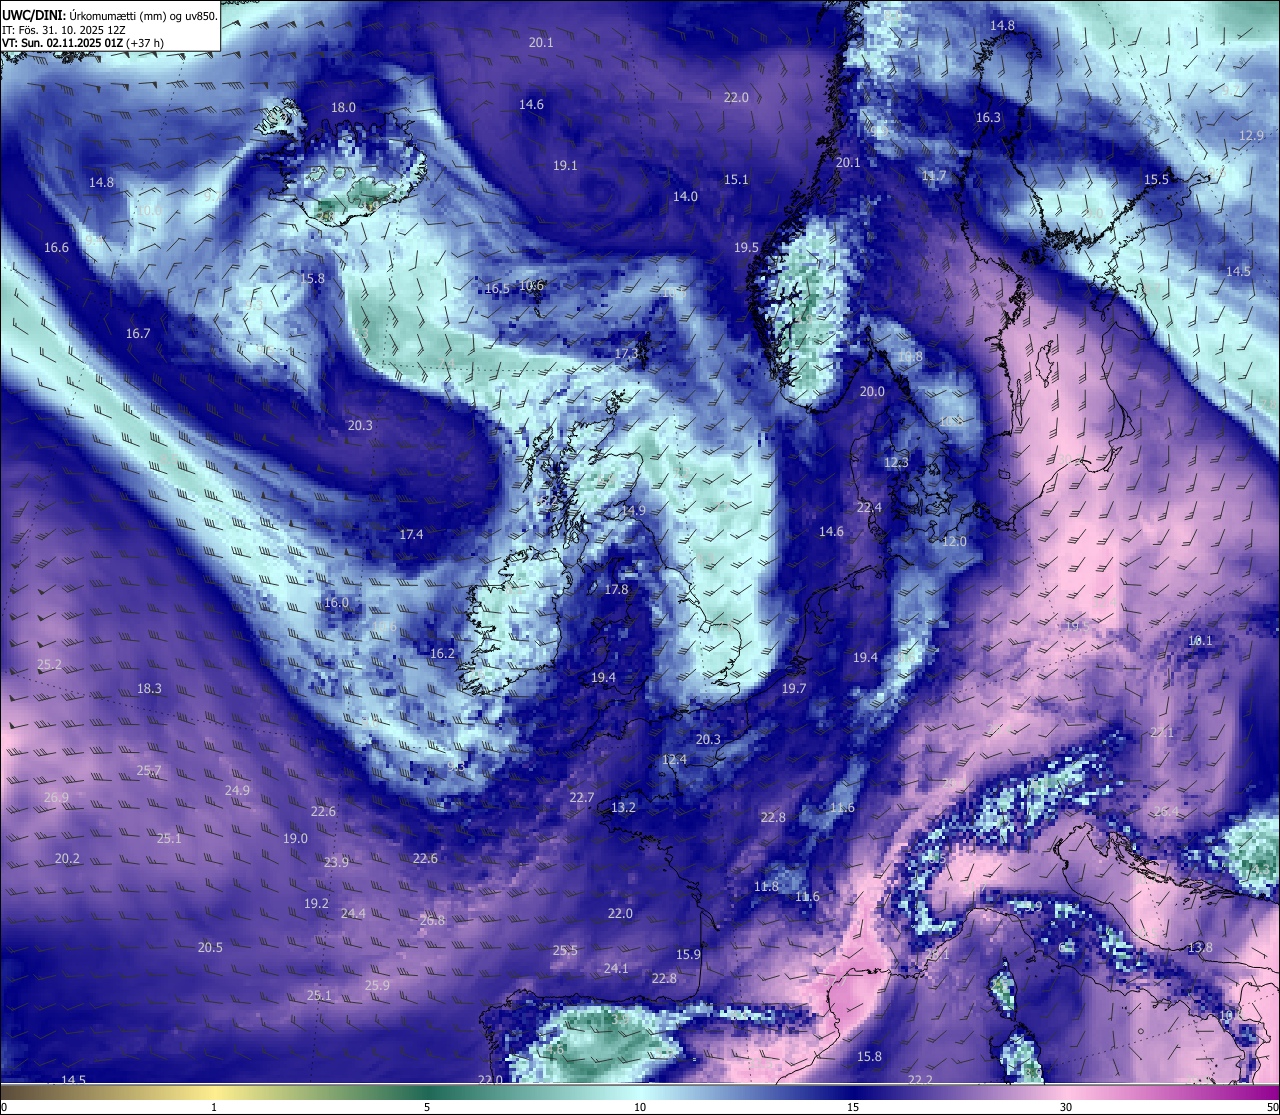Click the 17.4 map value
Viewport: 1280px width, 1115px height.
[411, 534]
